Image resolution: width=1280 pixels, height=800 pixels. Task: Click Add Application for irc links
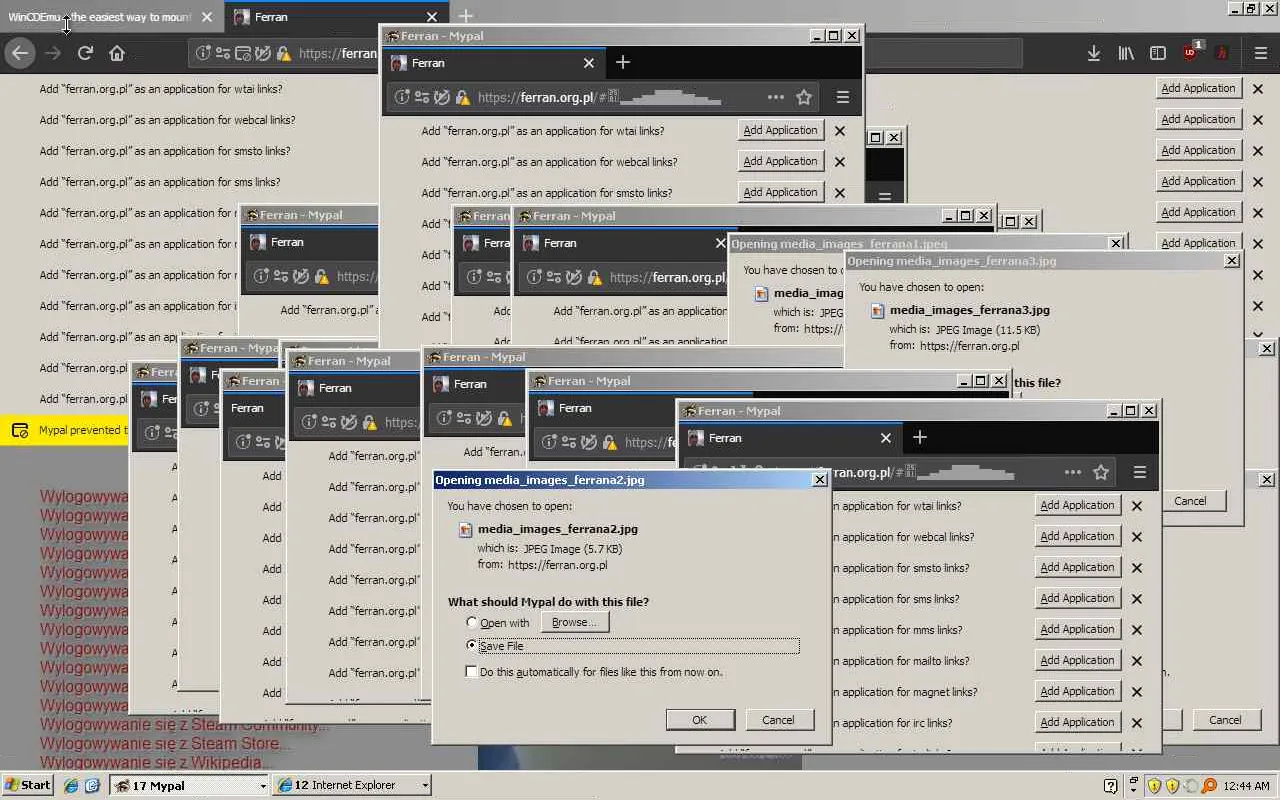1077,722
